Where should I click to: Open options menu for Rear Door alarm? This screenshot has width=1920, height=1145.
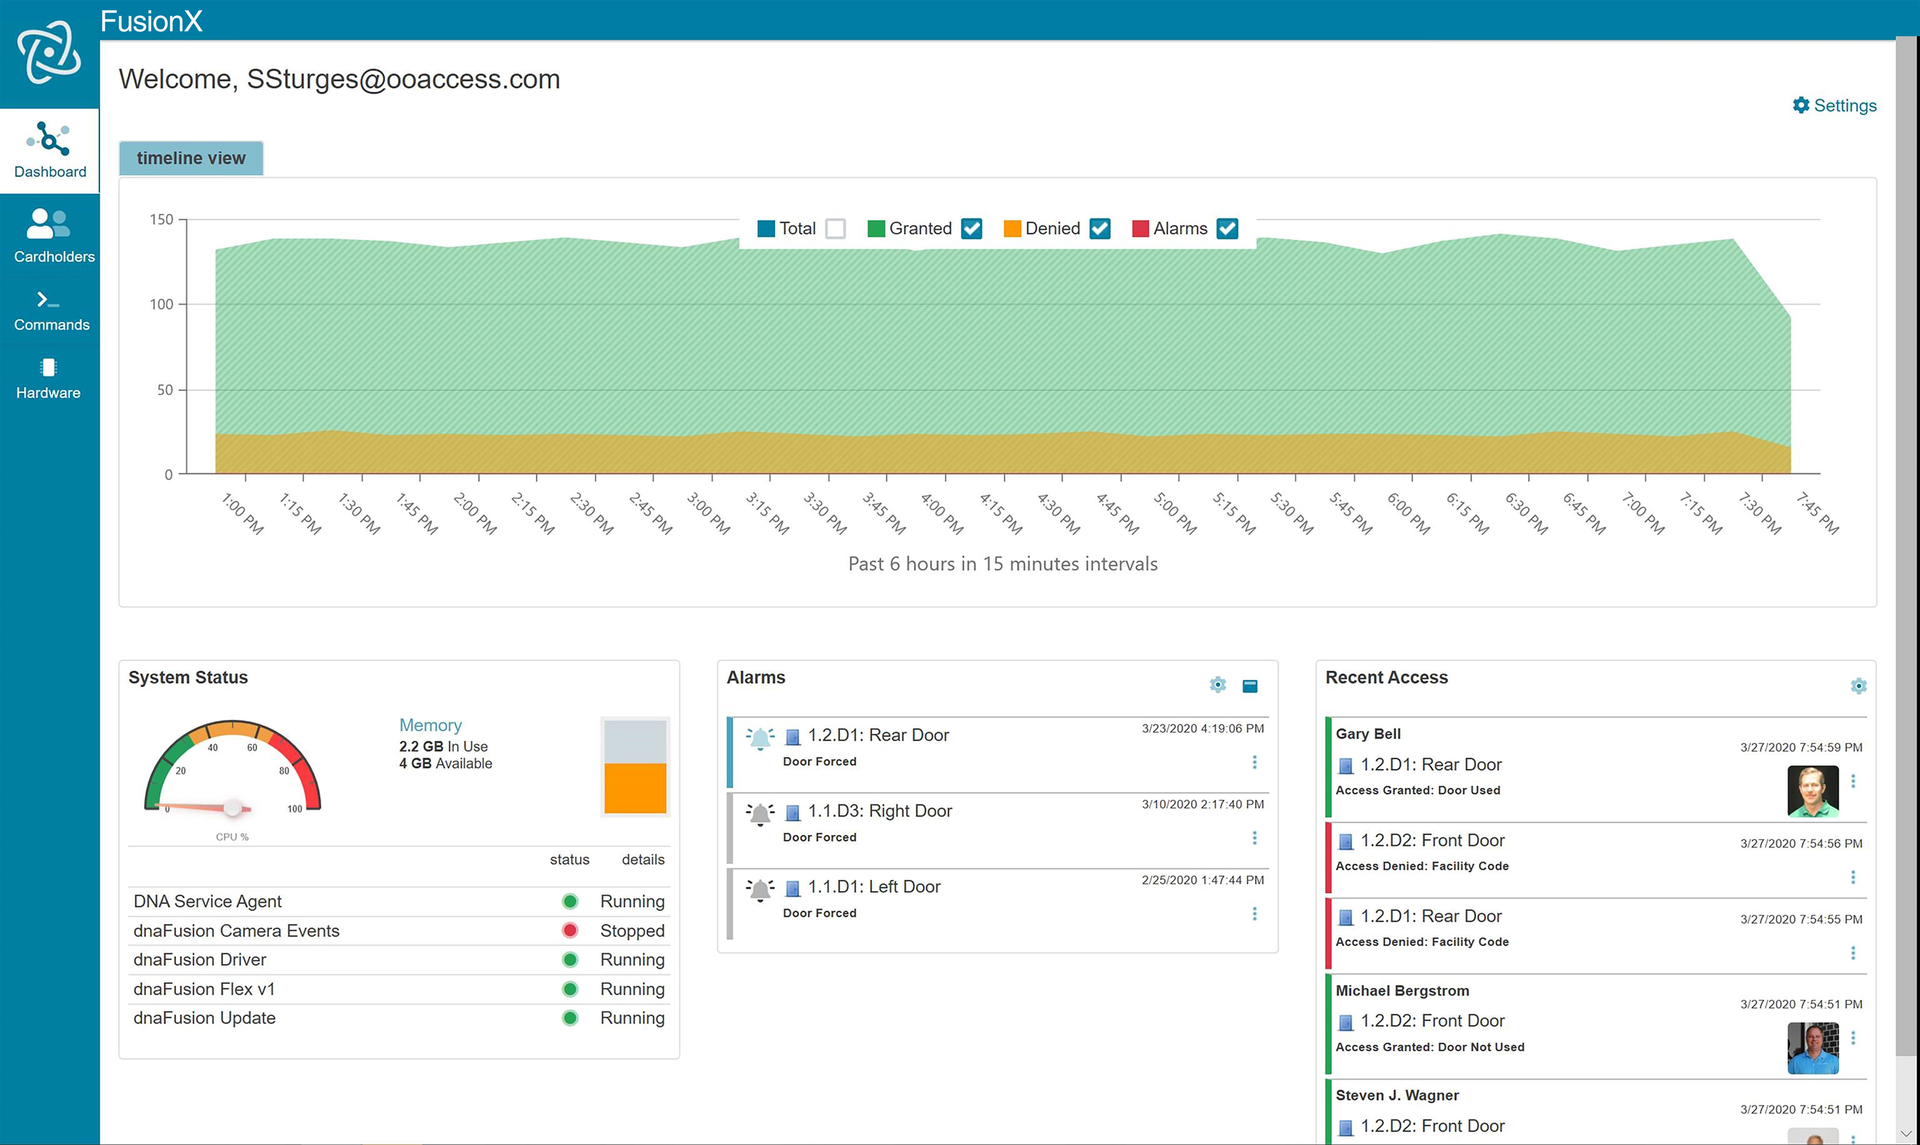[x=1254, y=762]
